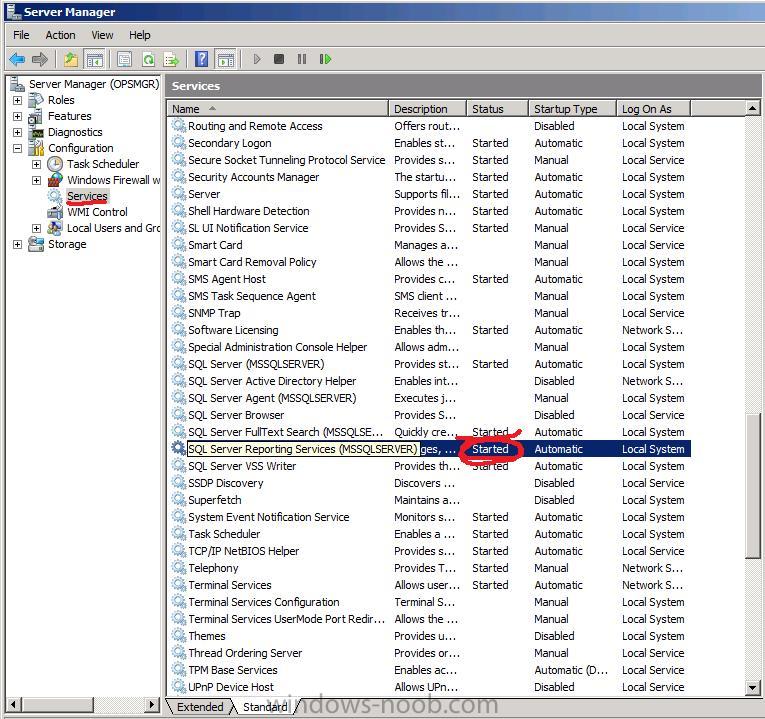
Task: Open the Help menu
Action: (x=140, y=35)
